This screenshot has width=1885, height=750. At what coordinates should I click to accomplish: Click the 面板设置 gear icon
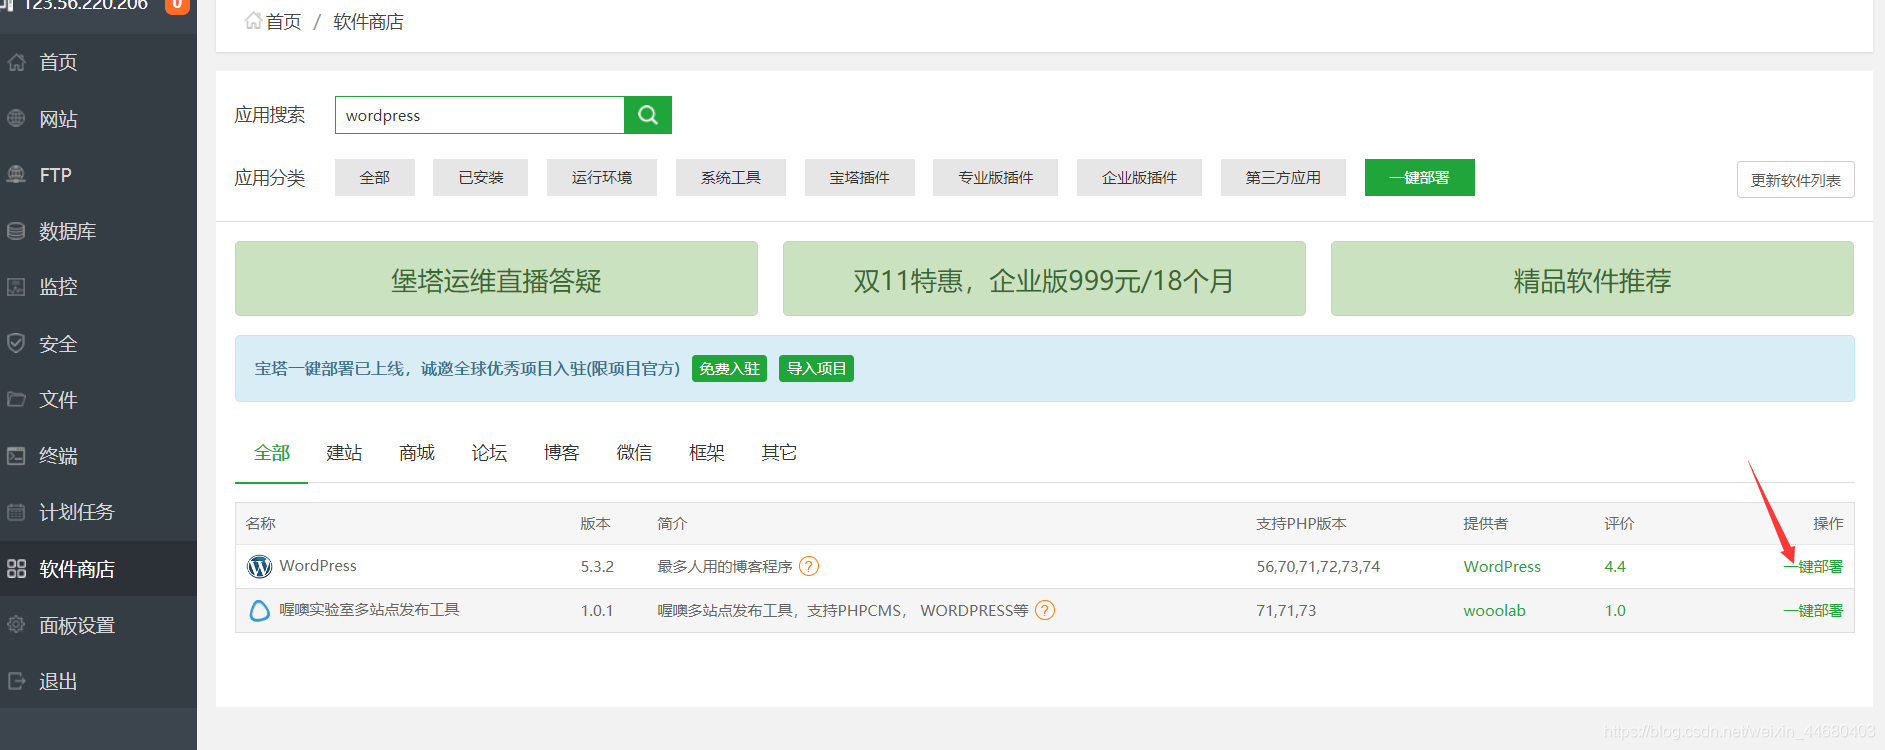click(x=16, y=625)
